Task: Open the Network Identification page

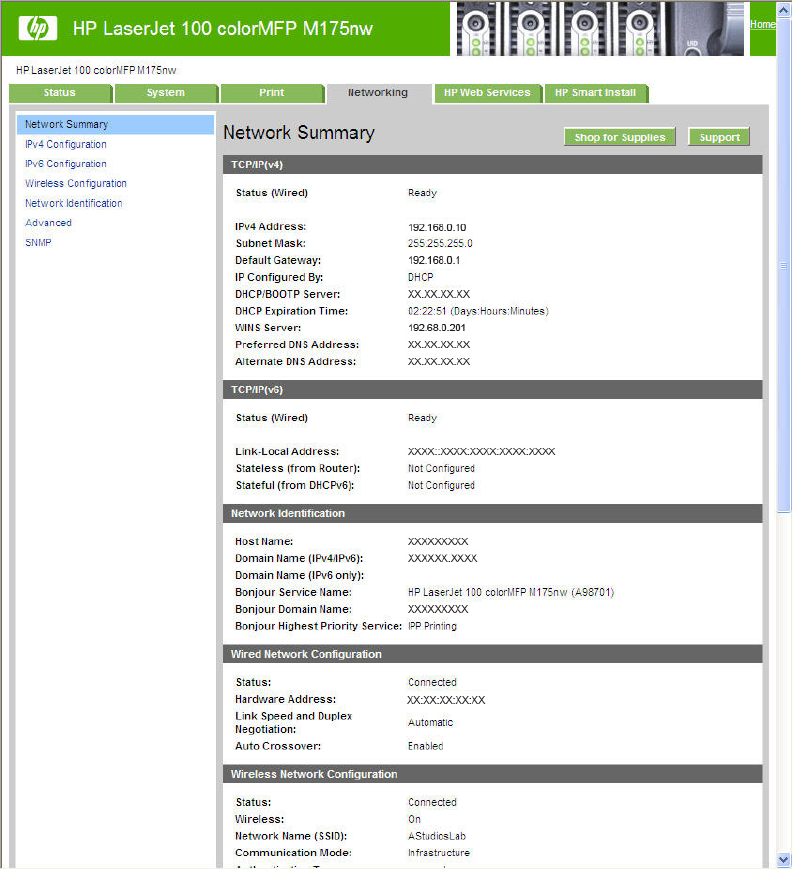Action: [74, 203]
